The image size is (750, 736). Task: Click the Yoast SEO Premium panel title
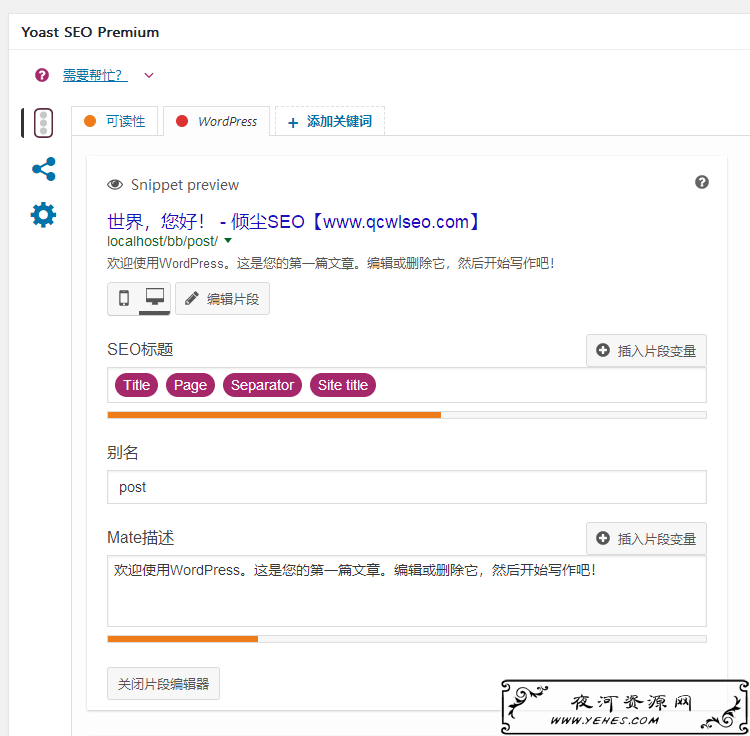pos(90,32)
